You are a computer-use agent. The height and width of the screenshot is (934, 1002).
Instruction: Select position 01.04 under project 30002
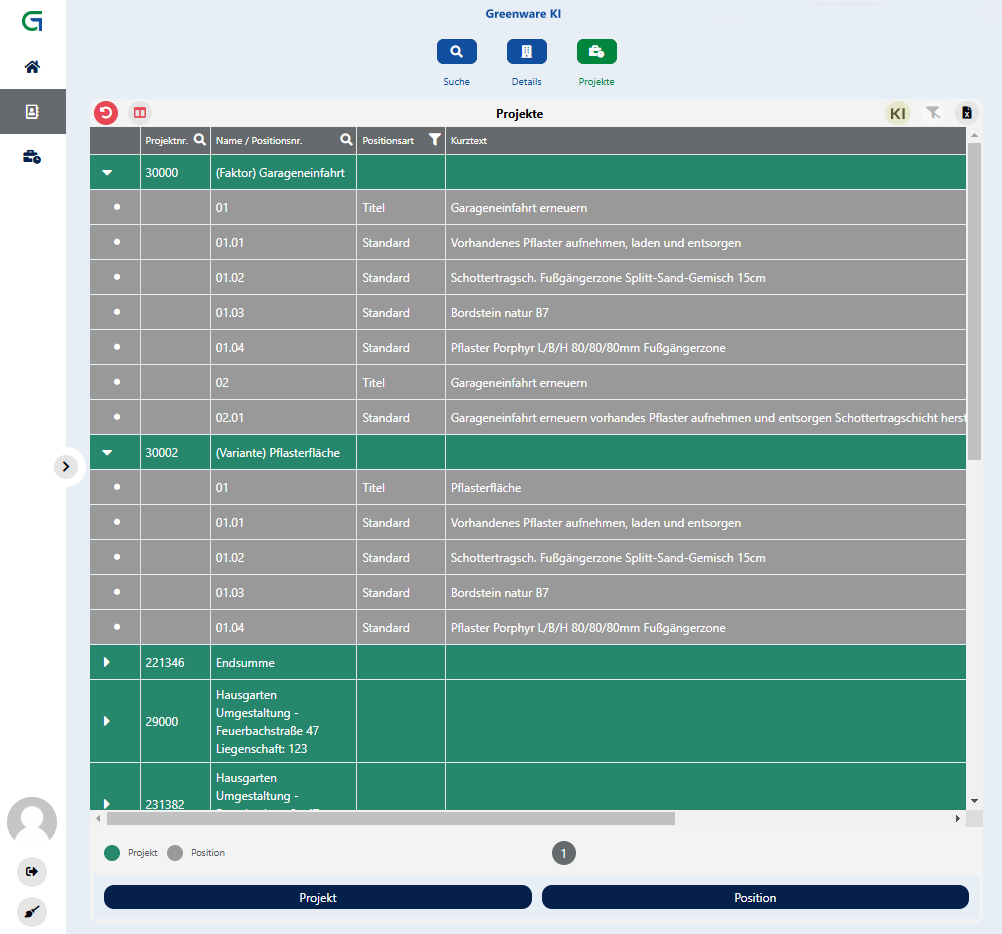[x=230, y=627]
